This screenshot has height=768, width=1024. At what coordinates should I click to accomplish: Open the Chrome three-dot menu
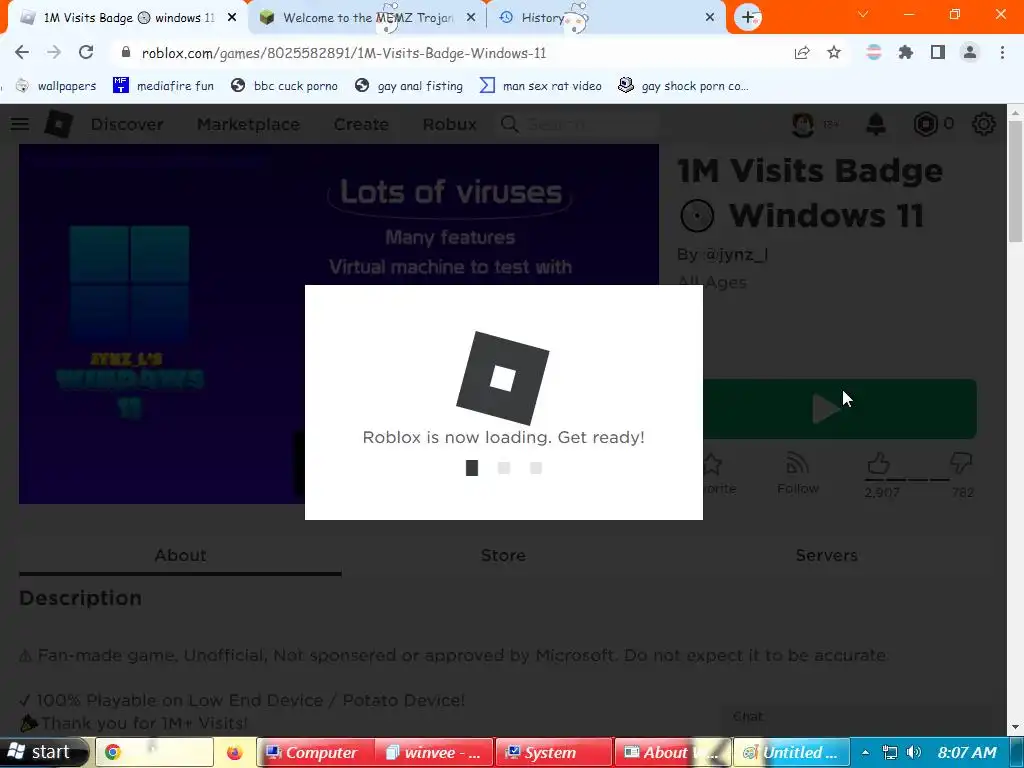click(1002, 52)
